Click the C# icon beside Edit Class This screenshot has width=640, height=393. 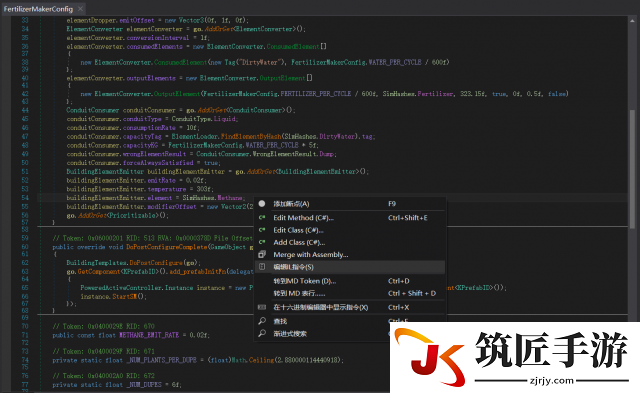[262, 230]
